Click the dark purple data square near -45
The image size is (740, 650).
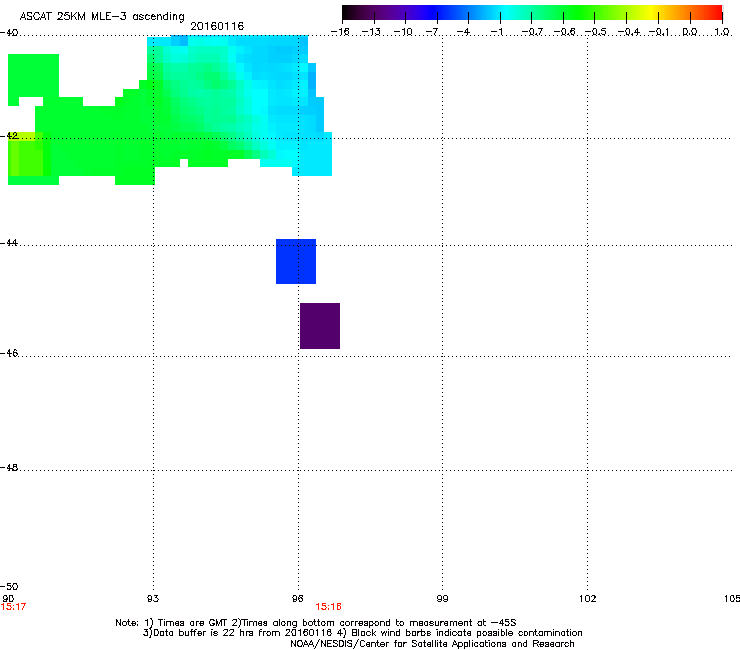pos(320,326)
